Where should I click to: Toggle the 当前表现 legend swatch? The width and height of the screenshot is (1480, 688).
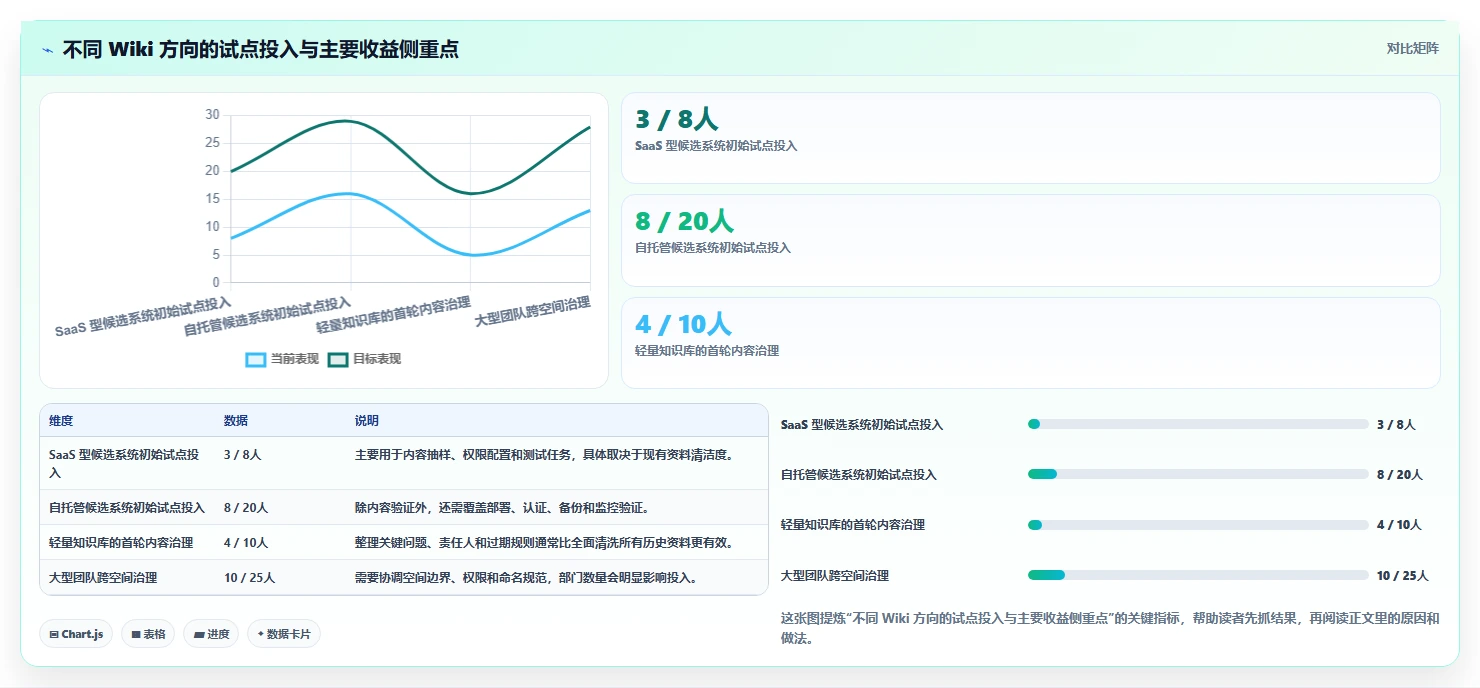(256, 359)
